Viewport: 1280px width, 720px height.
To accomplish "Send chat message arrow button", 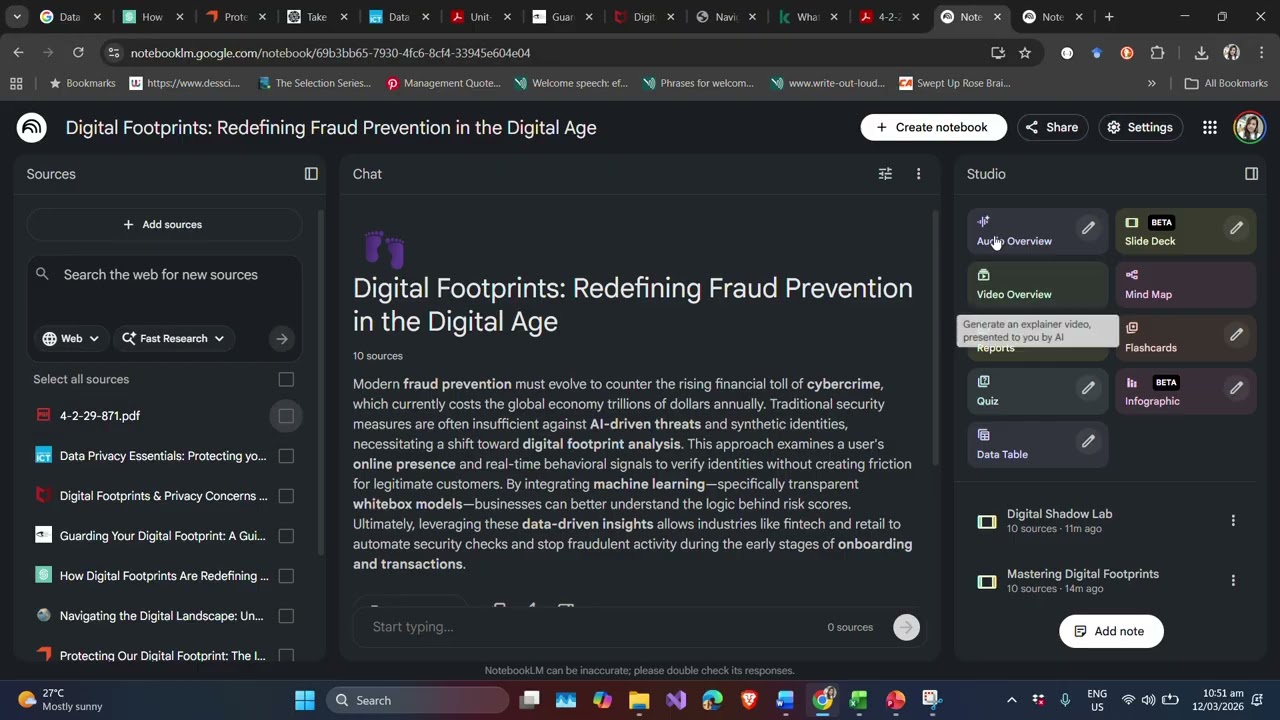I will 906,627.
